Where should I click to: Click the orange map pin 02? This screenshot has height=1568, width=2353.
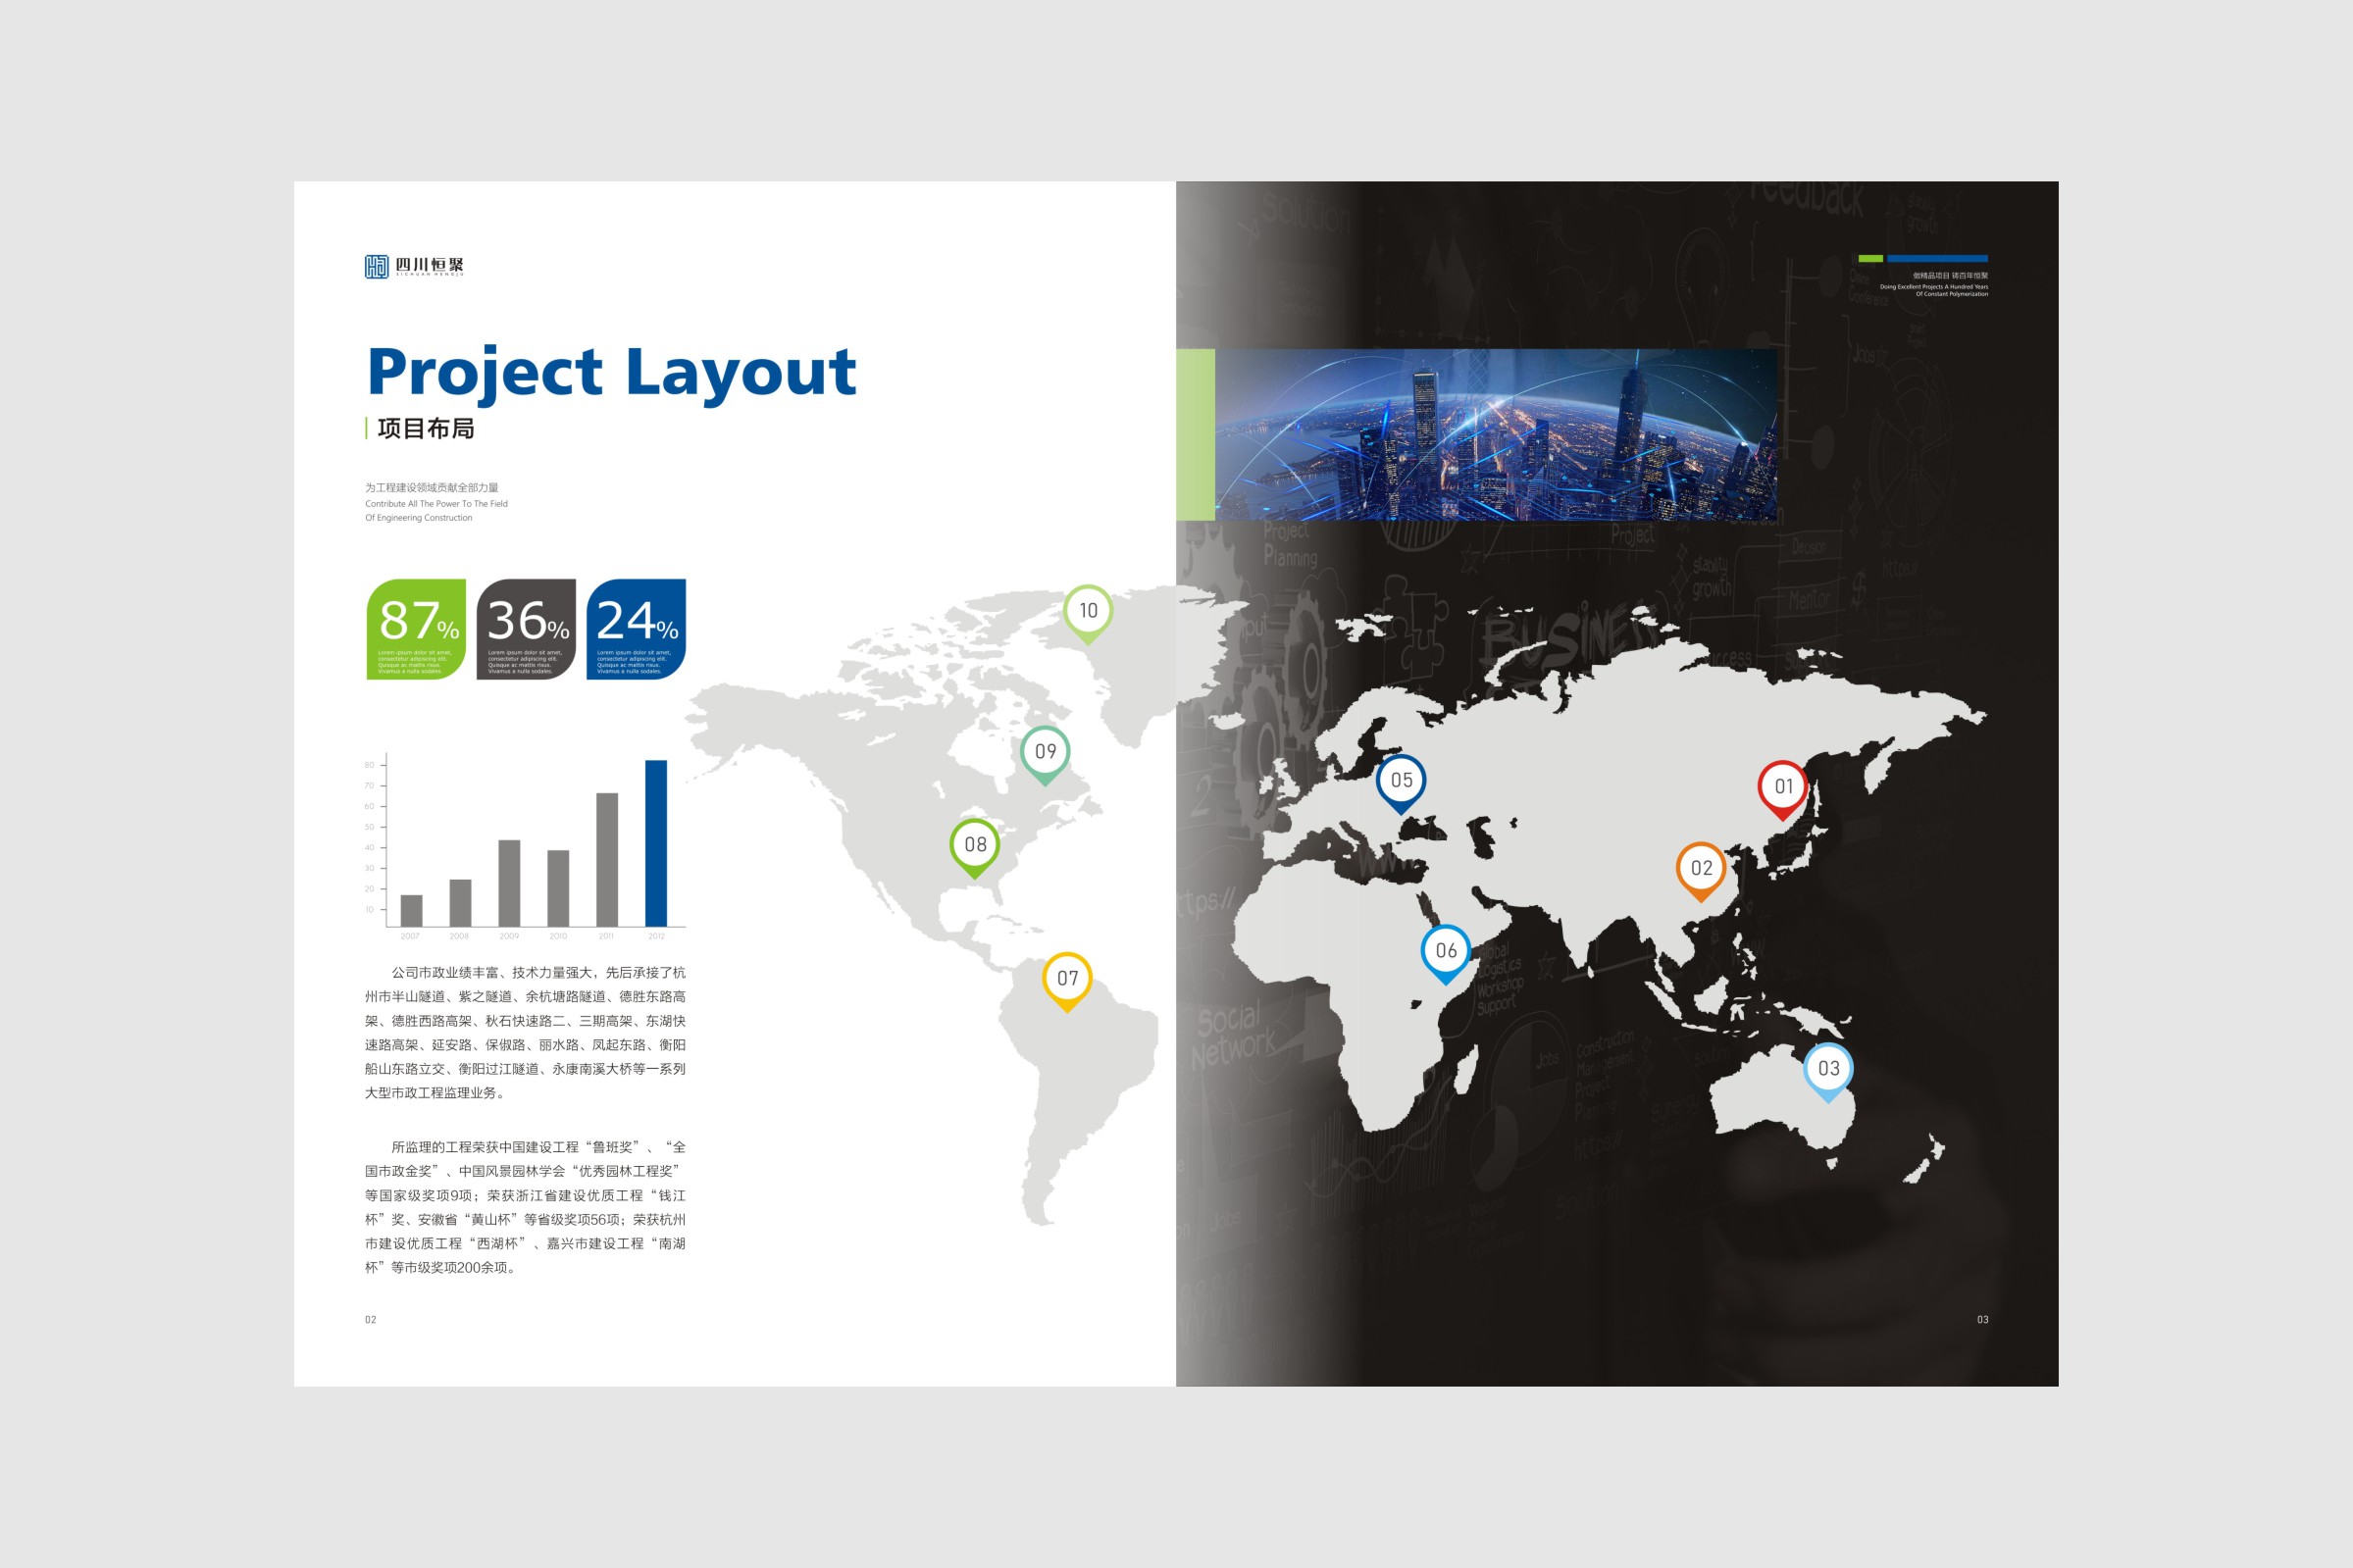(x=1701, y=869)
